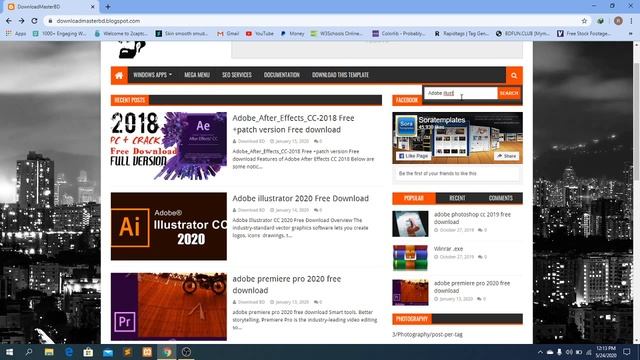The width and height of the screenshot is (640, 360).
Task: Open Windows taskbar search
Action: pyautogui.click(x=29, y=352)
